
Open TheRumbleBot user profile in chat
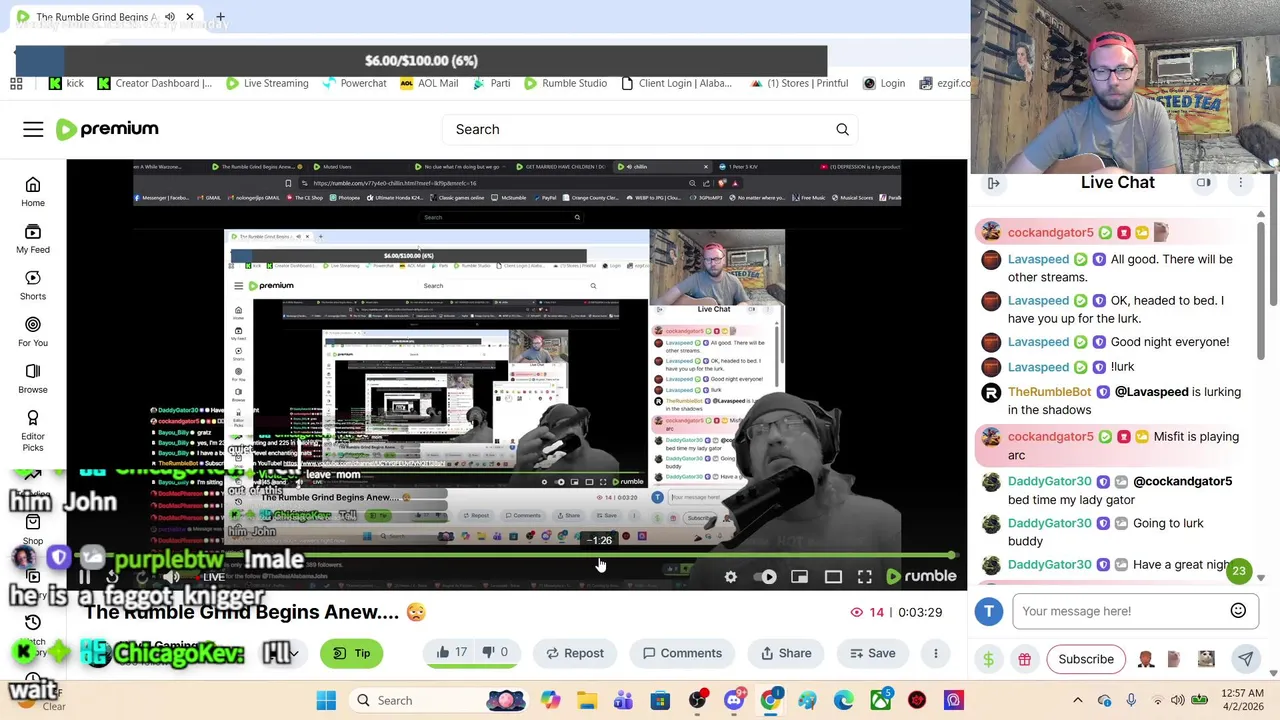[x=1049, y=392]
